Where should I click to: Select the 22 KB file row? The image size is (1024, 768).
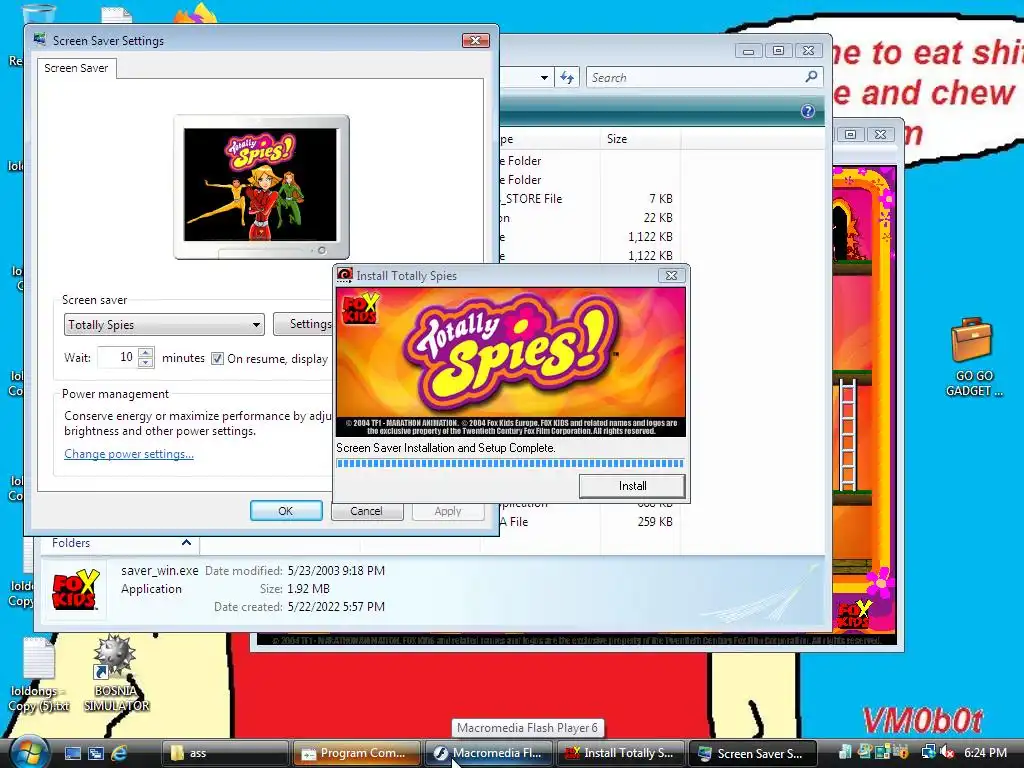588,217
